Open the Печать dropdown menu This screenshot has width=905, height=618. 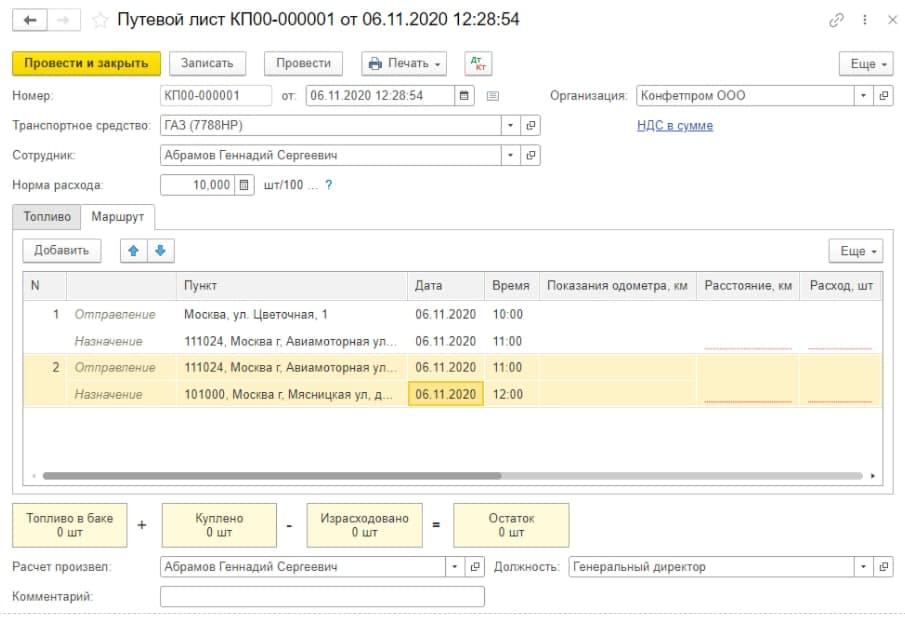point(404,63)
